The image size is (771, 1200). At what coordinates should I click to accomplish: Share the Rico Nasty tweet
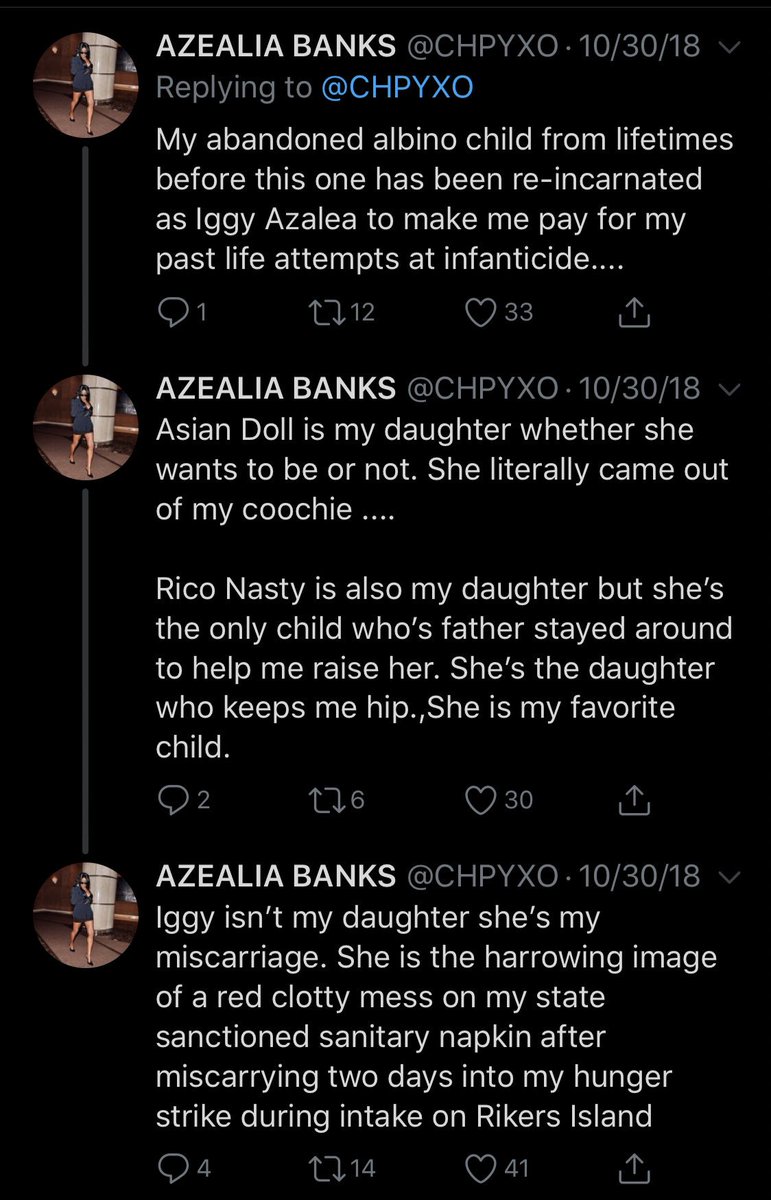pyautogui.click(x=634, y=800)
